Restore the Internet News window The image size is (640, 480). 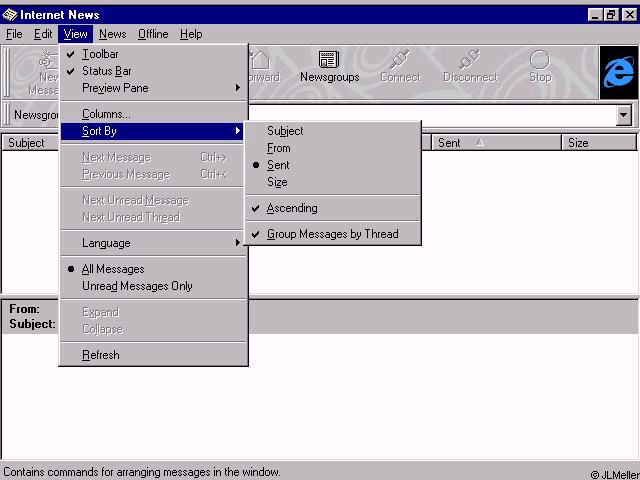[x=611, y=15]
